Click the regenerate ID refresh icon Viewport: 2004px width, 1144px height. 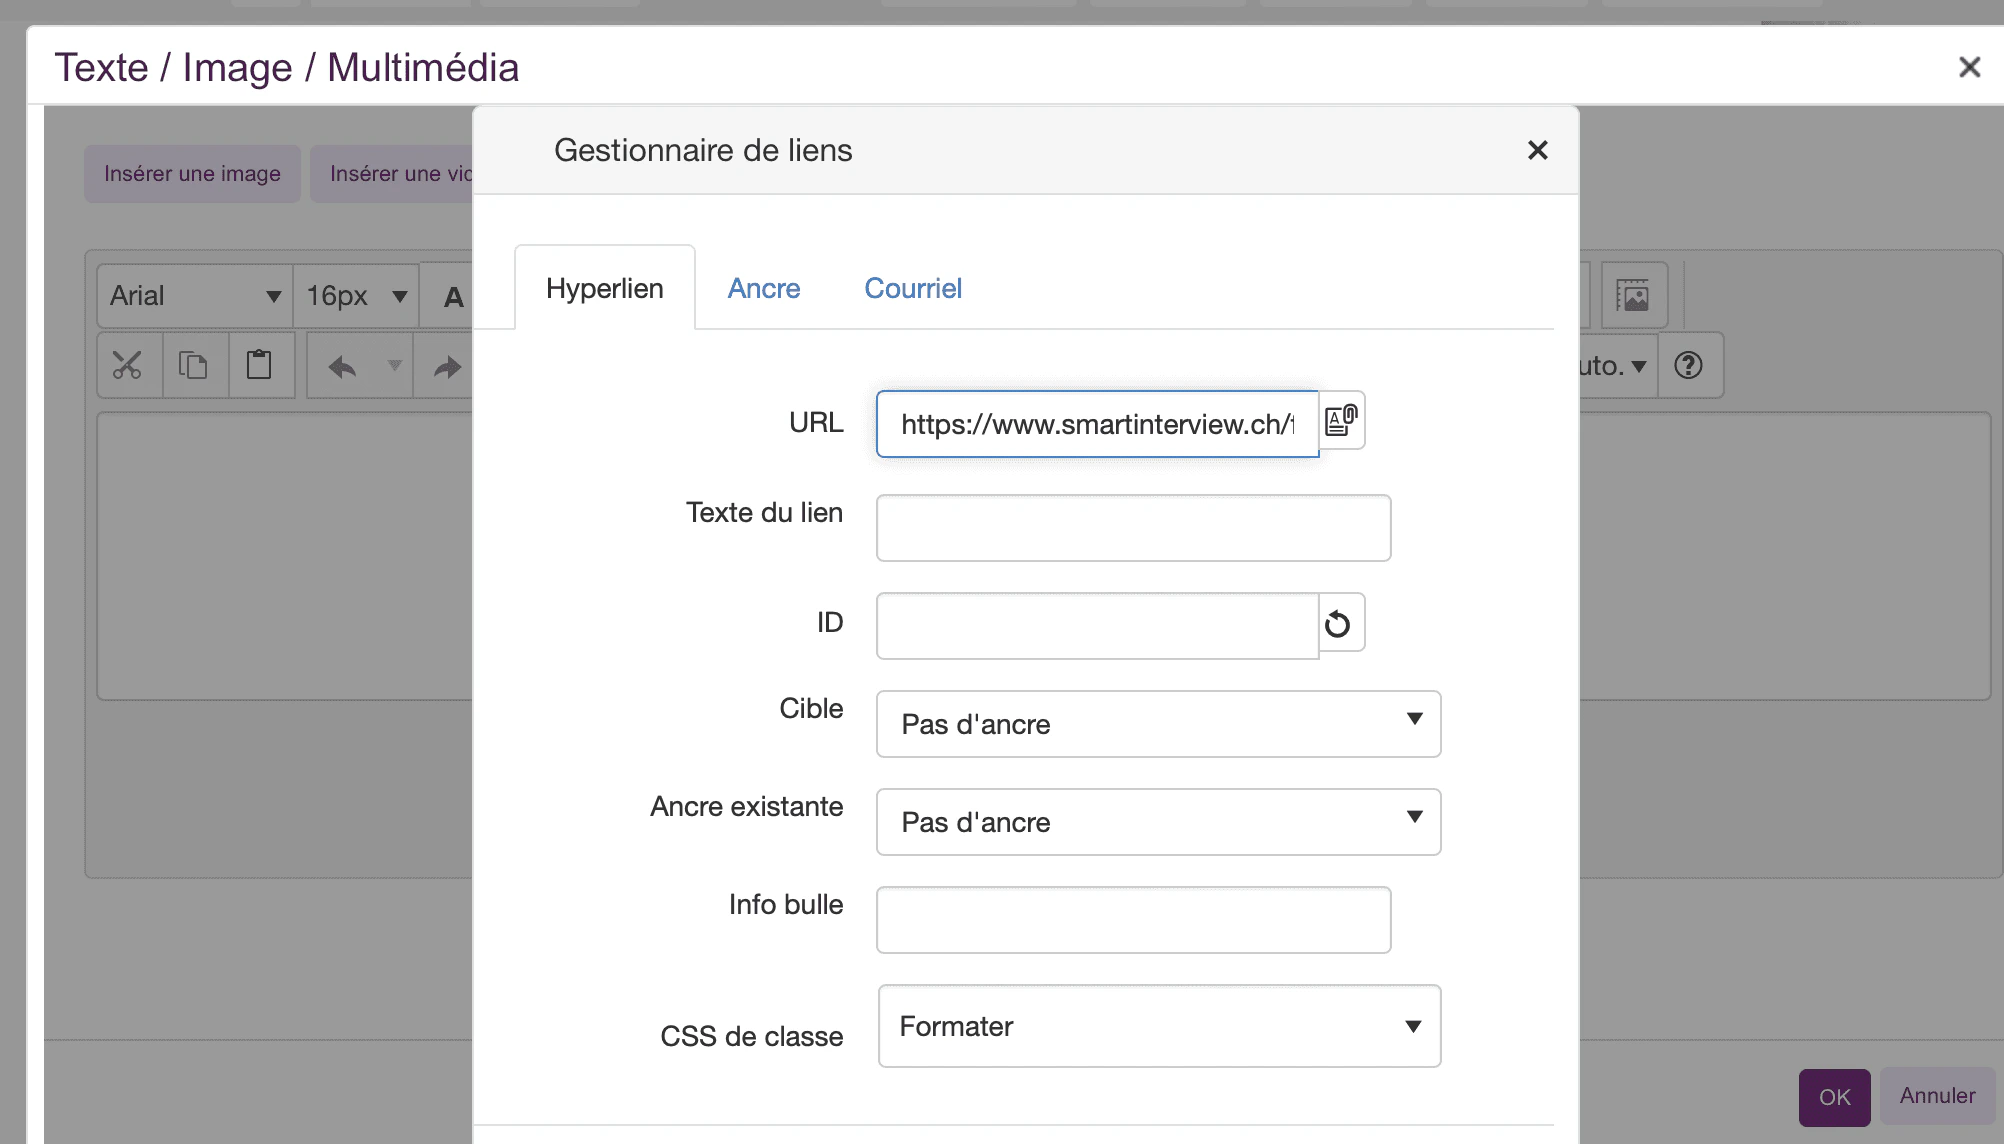(1338, 624)
